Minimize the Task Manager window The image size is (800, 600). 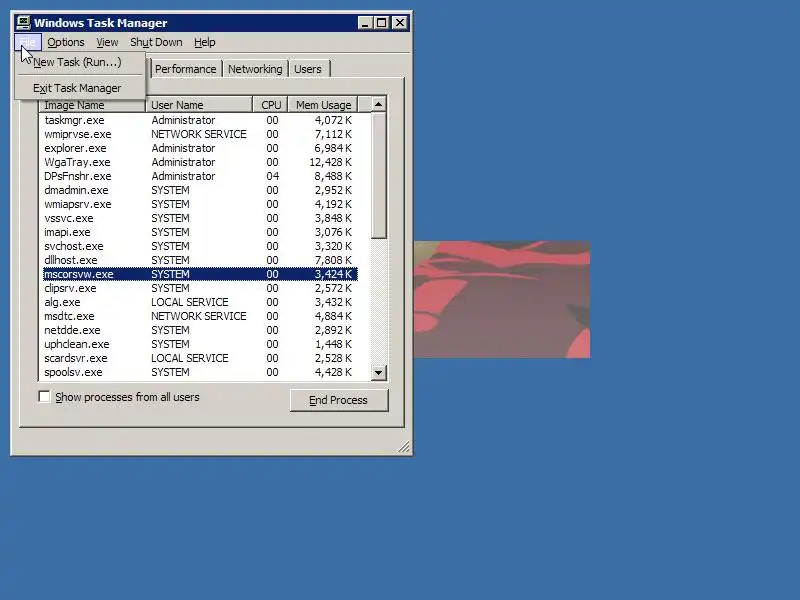[364, 23]
